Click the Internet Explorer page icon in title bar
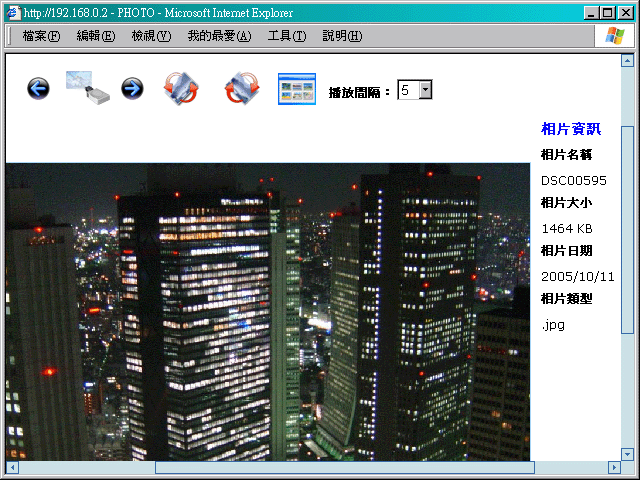The width and height of the screenshot is (640, 480). click(13, 13)
